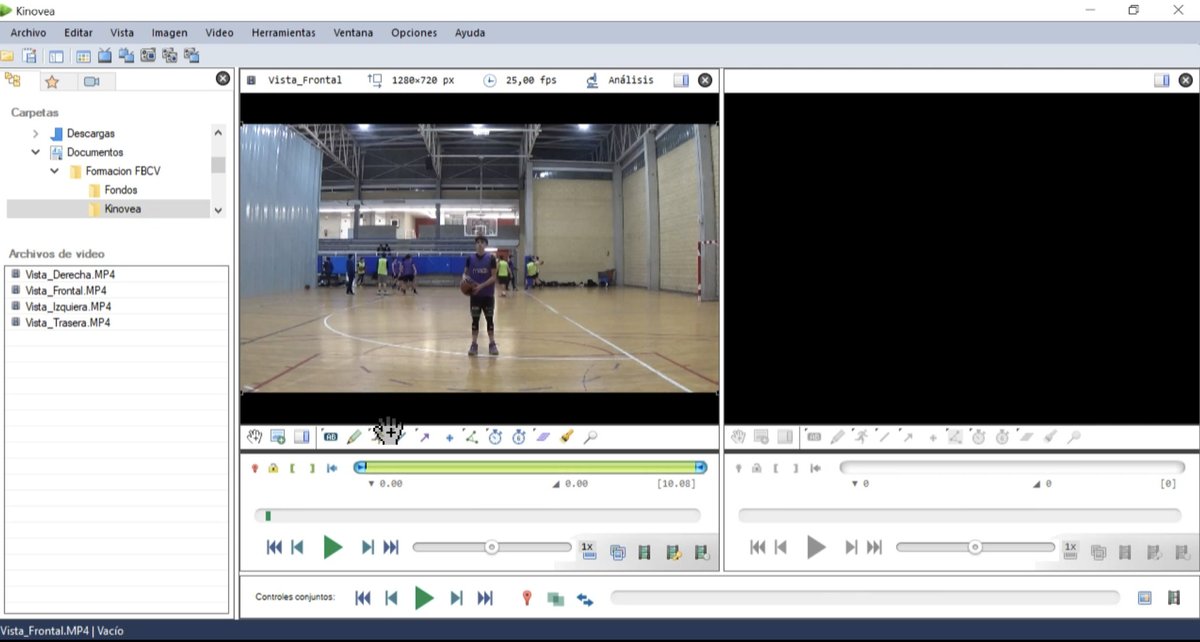Toggle the working zone lock icon
The height and width of the screenshot is (642, 1200).
click(273, 468)
